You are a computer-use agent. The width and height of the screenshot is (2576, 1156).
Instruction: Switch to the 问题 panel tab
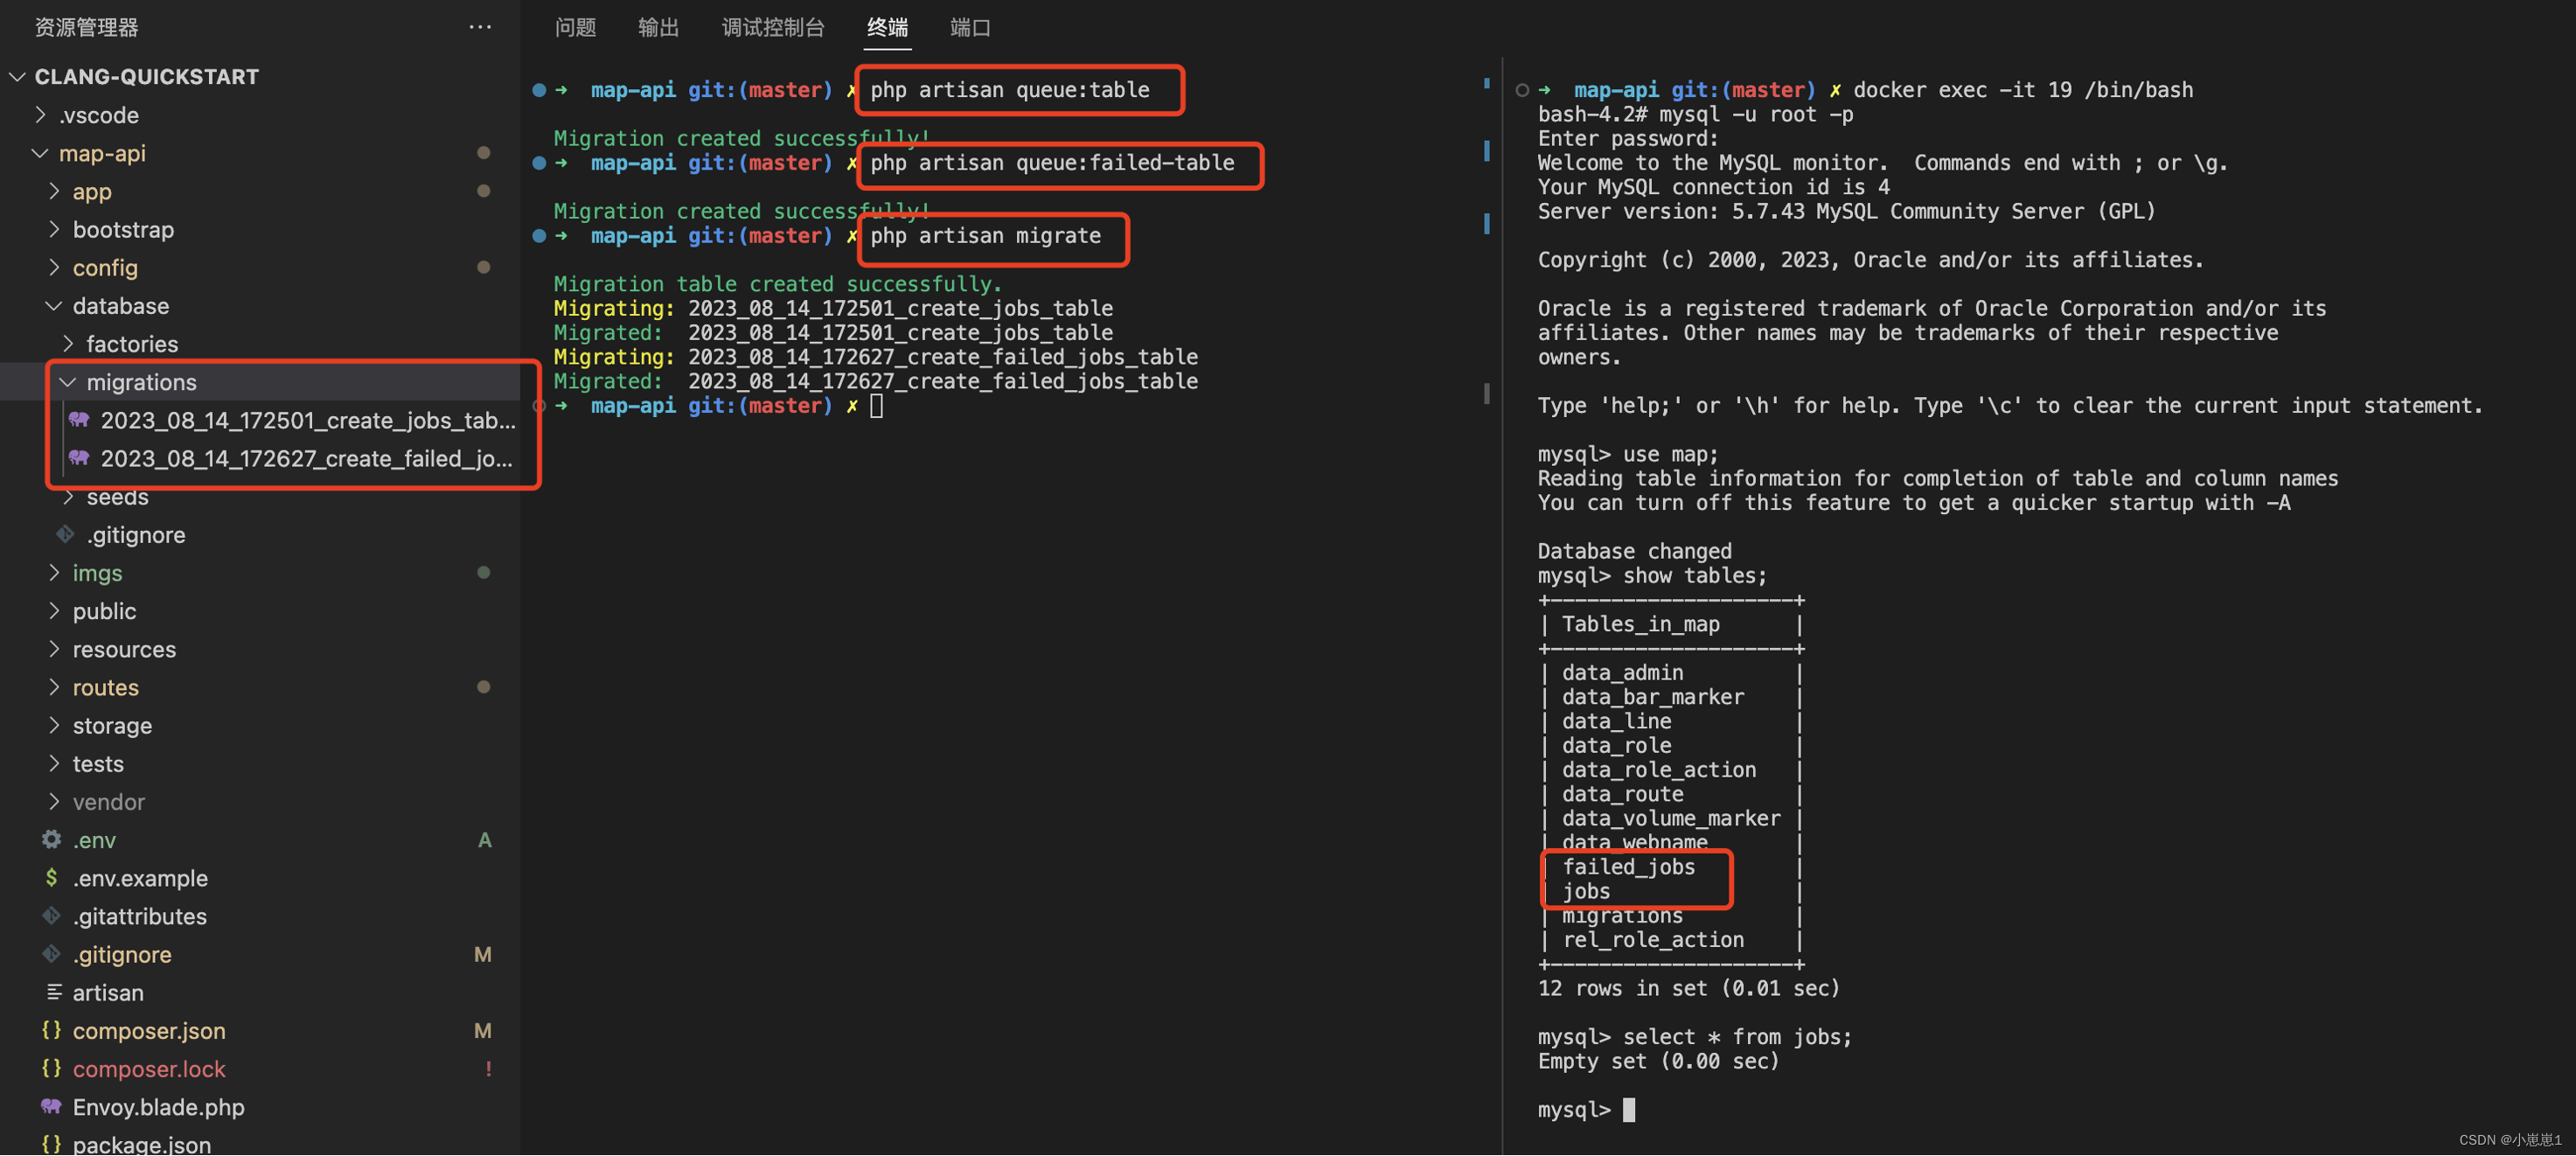575,27
